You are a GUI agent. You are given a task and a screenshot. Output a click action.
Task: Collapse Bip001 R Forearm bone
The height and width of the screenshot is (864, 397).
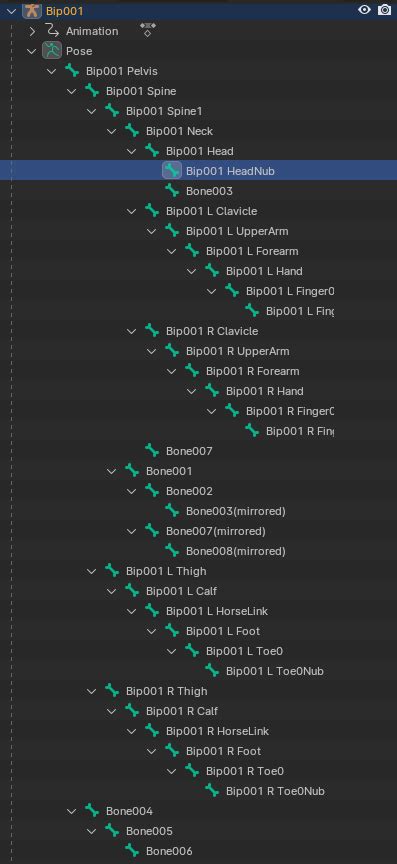point(172,370)
